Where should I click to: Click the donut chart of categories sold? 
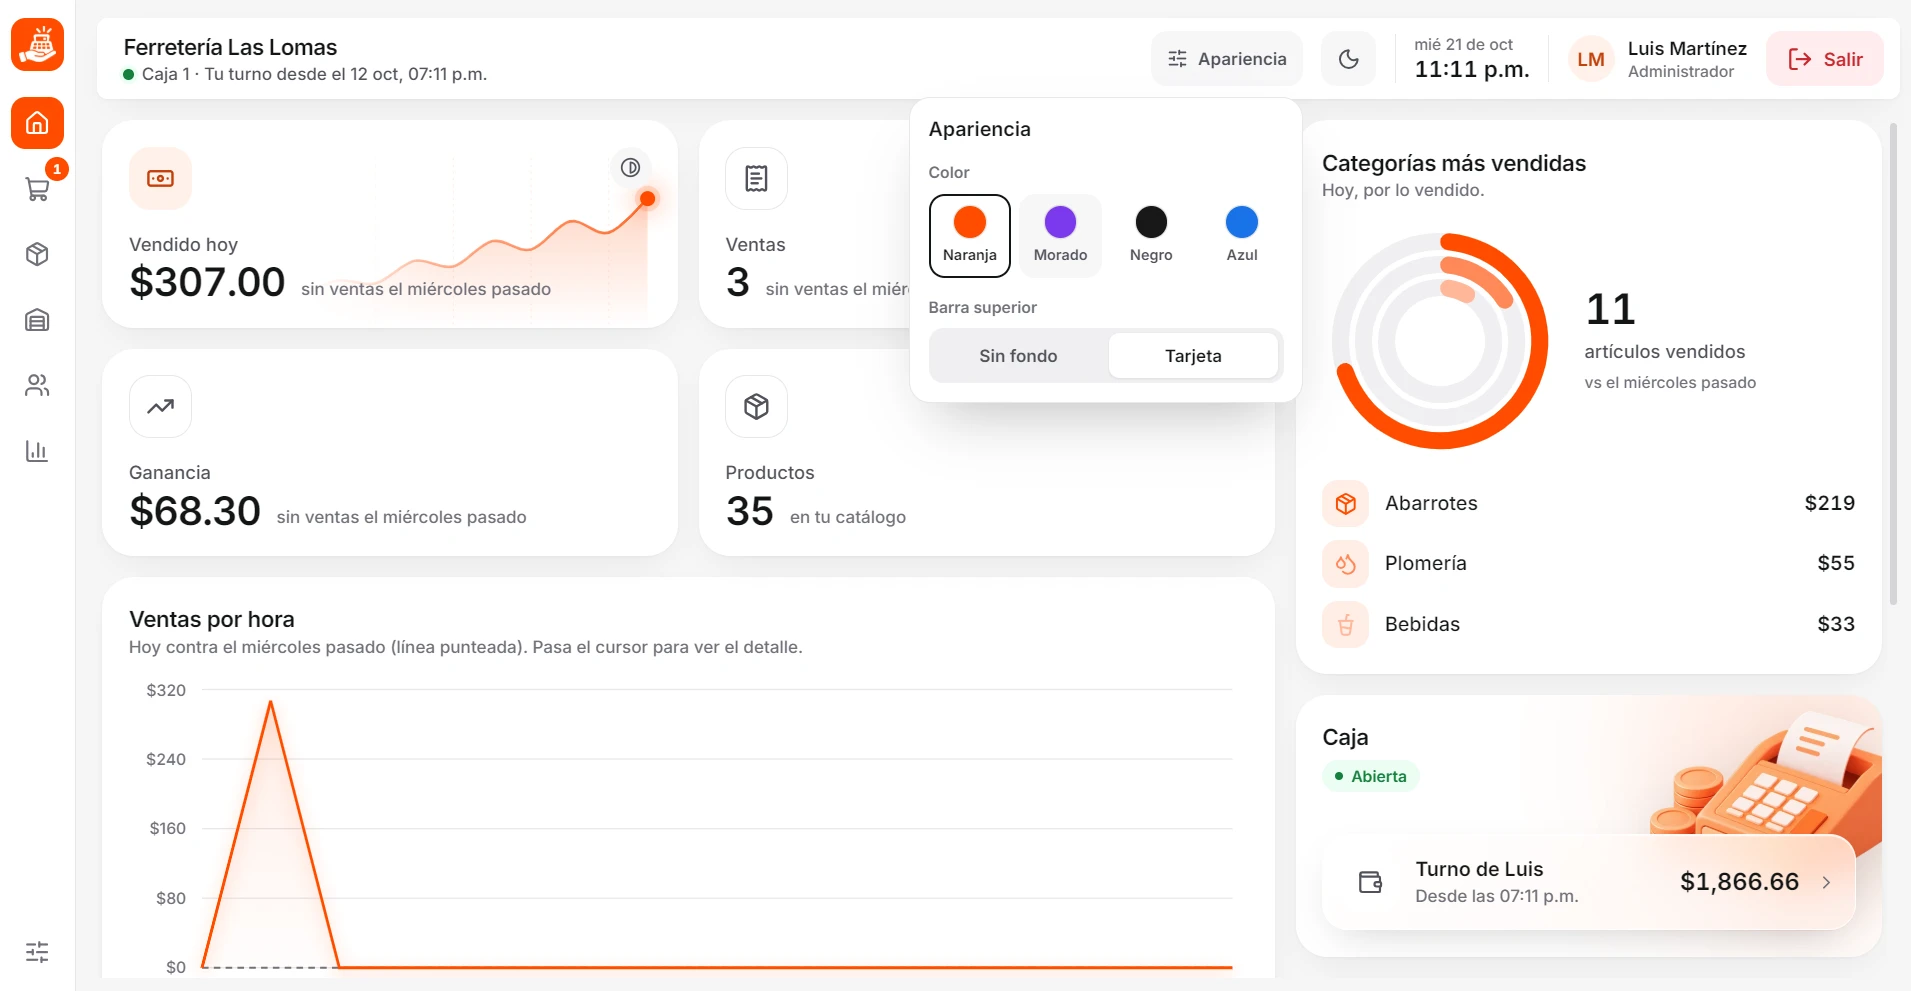[x=1440, y=341]
